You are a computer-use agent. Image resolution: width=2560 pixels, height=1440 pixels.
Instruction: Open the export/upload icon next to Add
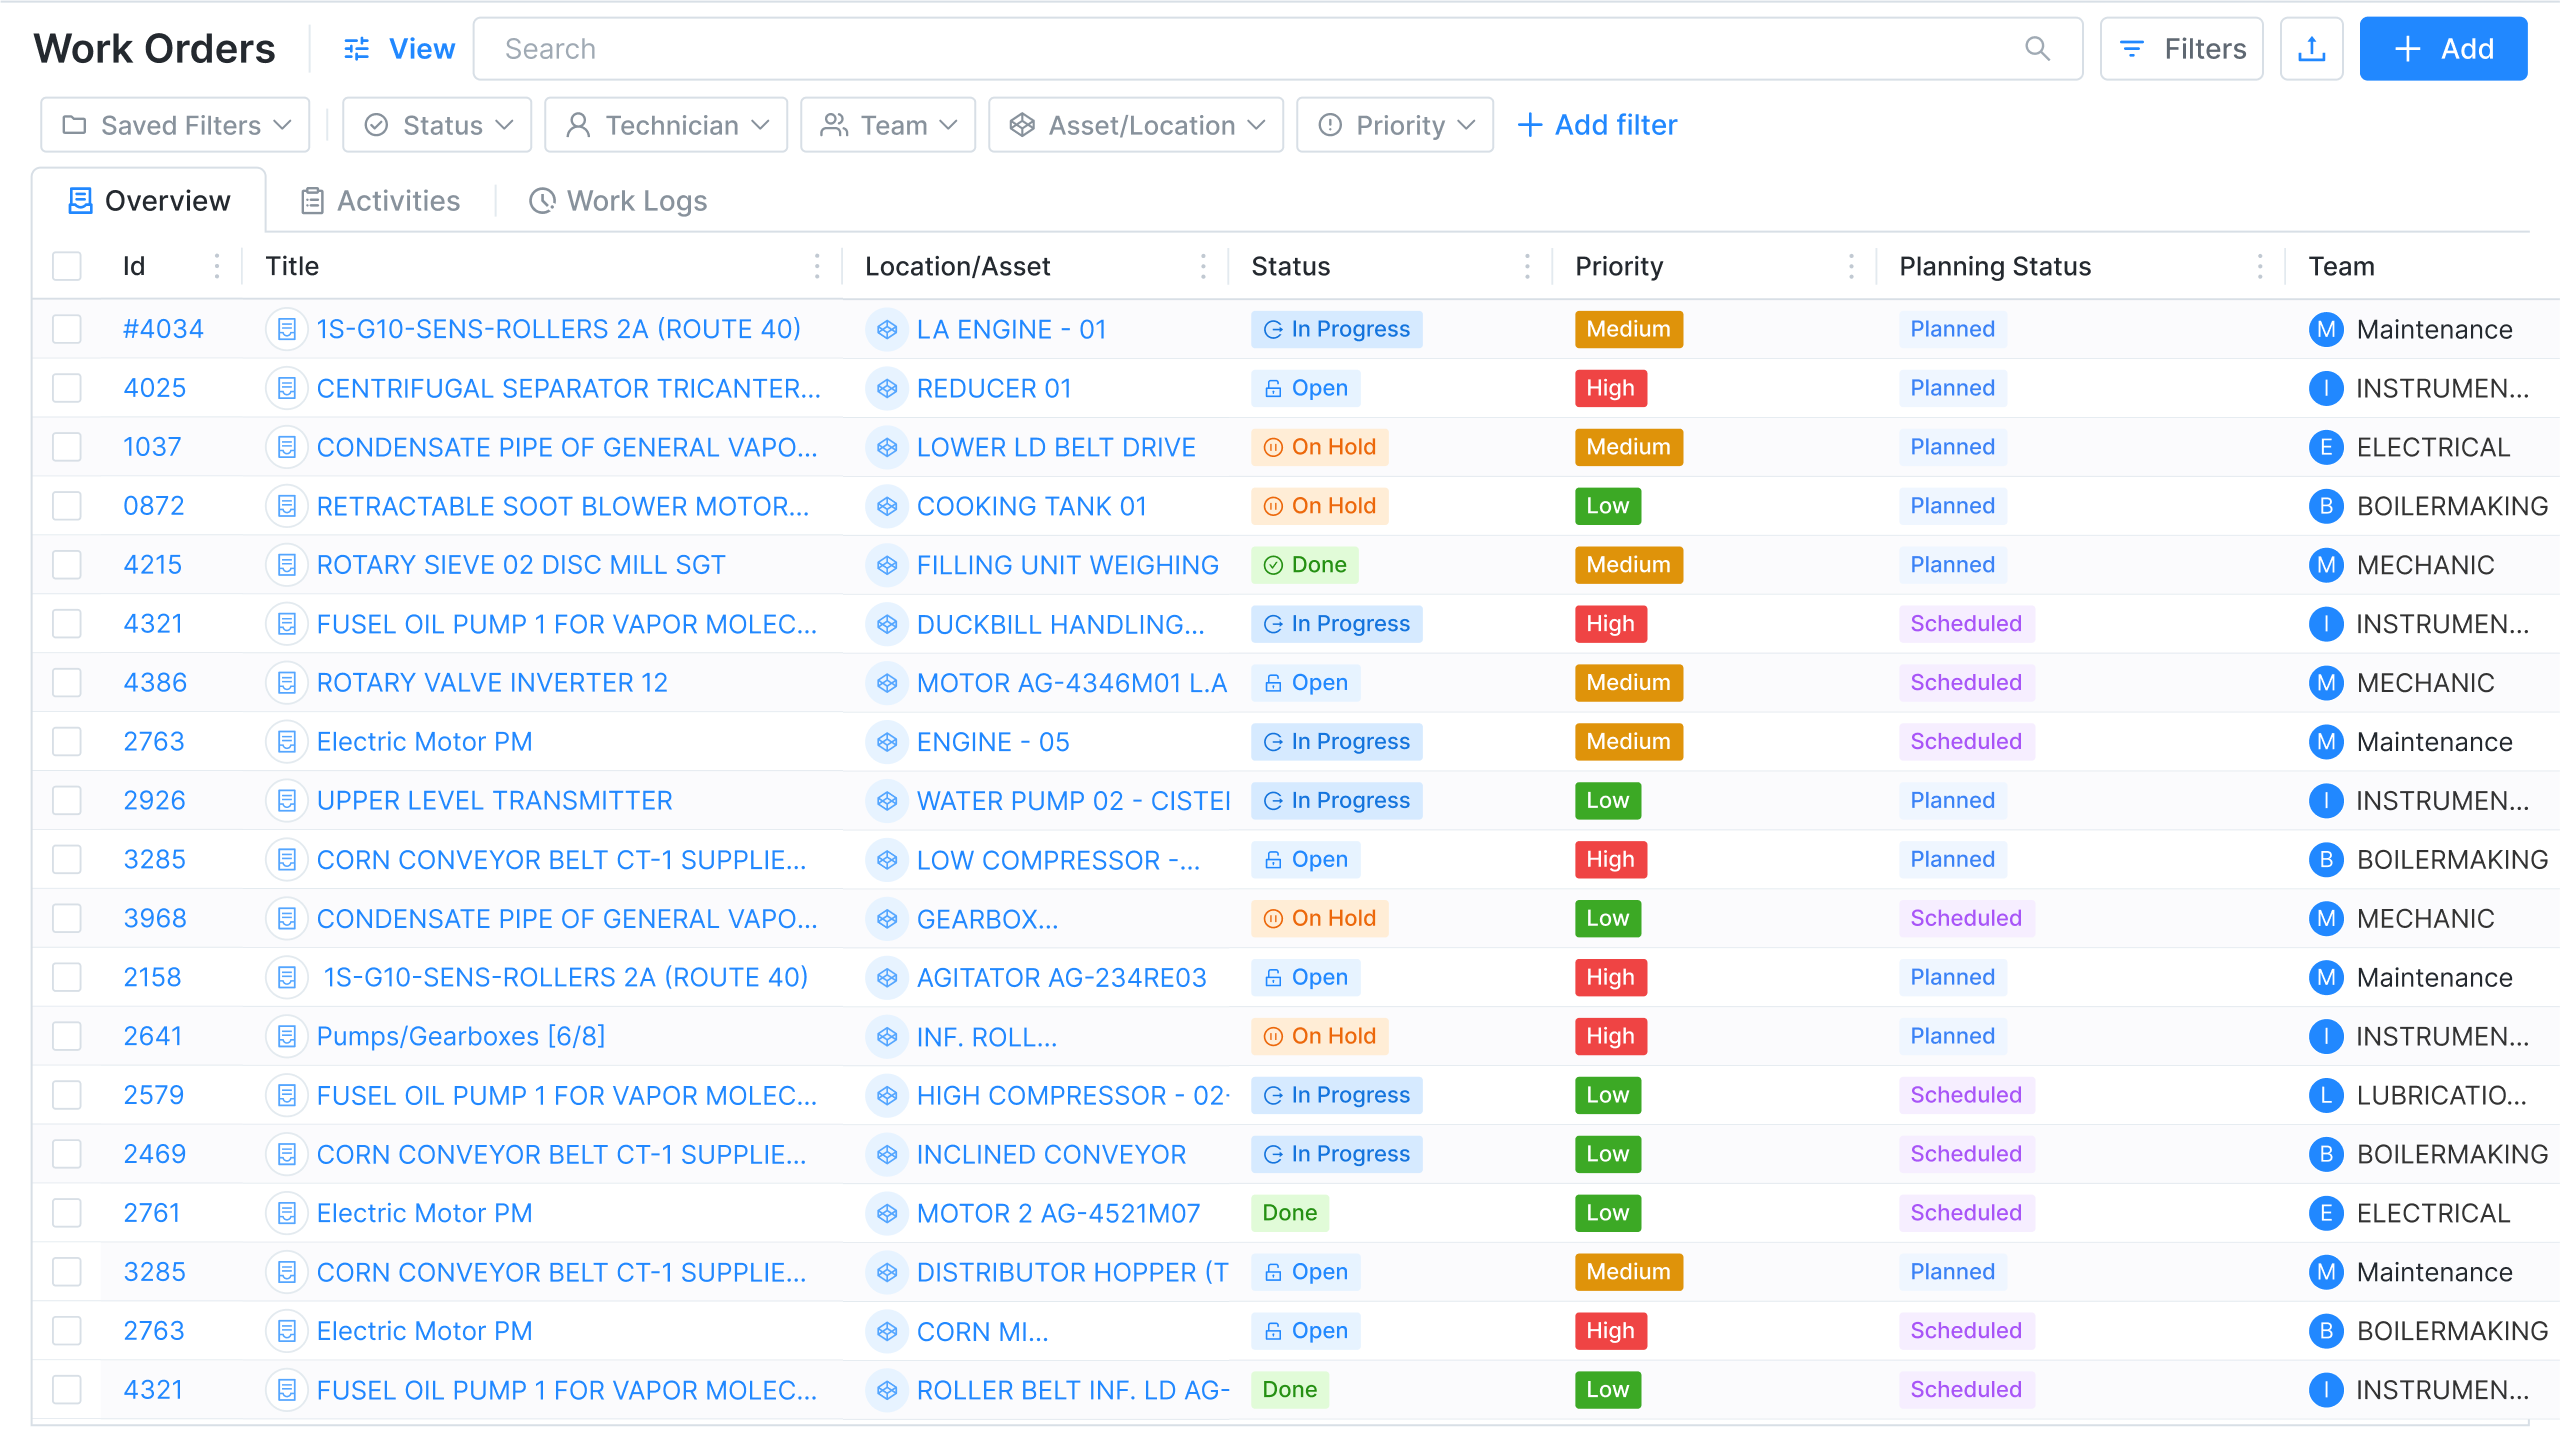(x=2312, y=48)
